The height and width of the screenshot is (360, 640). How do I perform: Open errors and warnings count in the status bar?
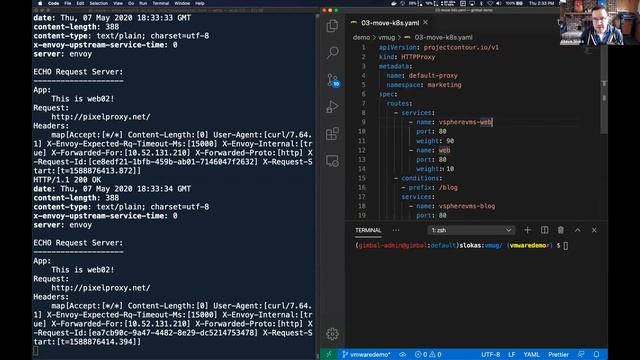(428, 354)
